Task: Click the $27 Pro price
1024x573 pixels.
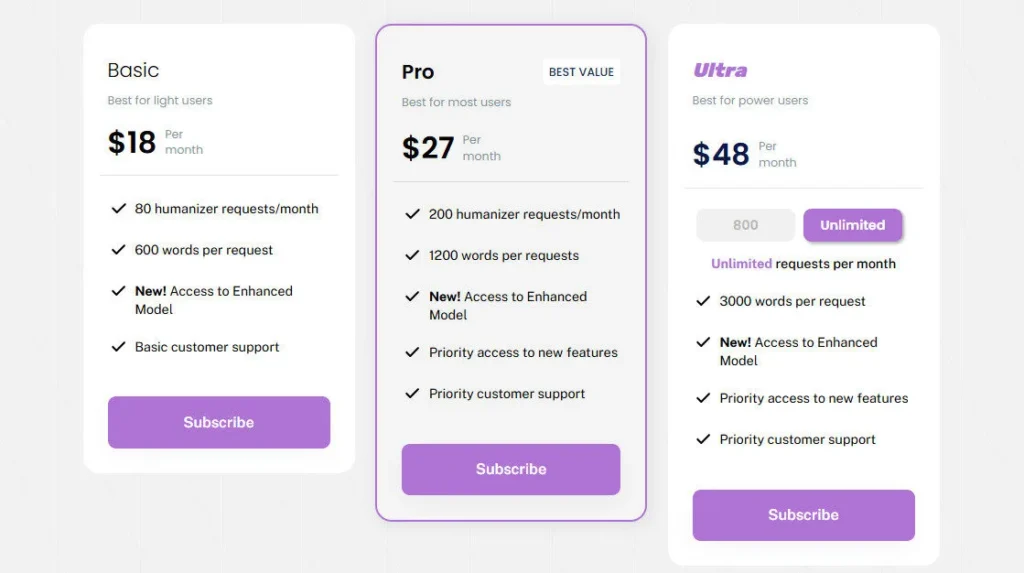Action: click(428, 148)
